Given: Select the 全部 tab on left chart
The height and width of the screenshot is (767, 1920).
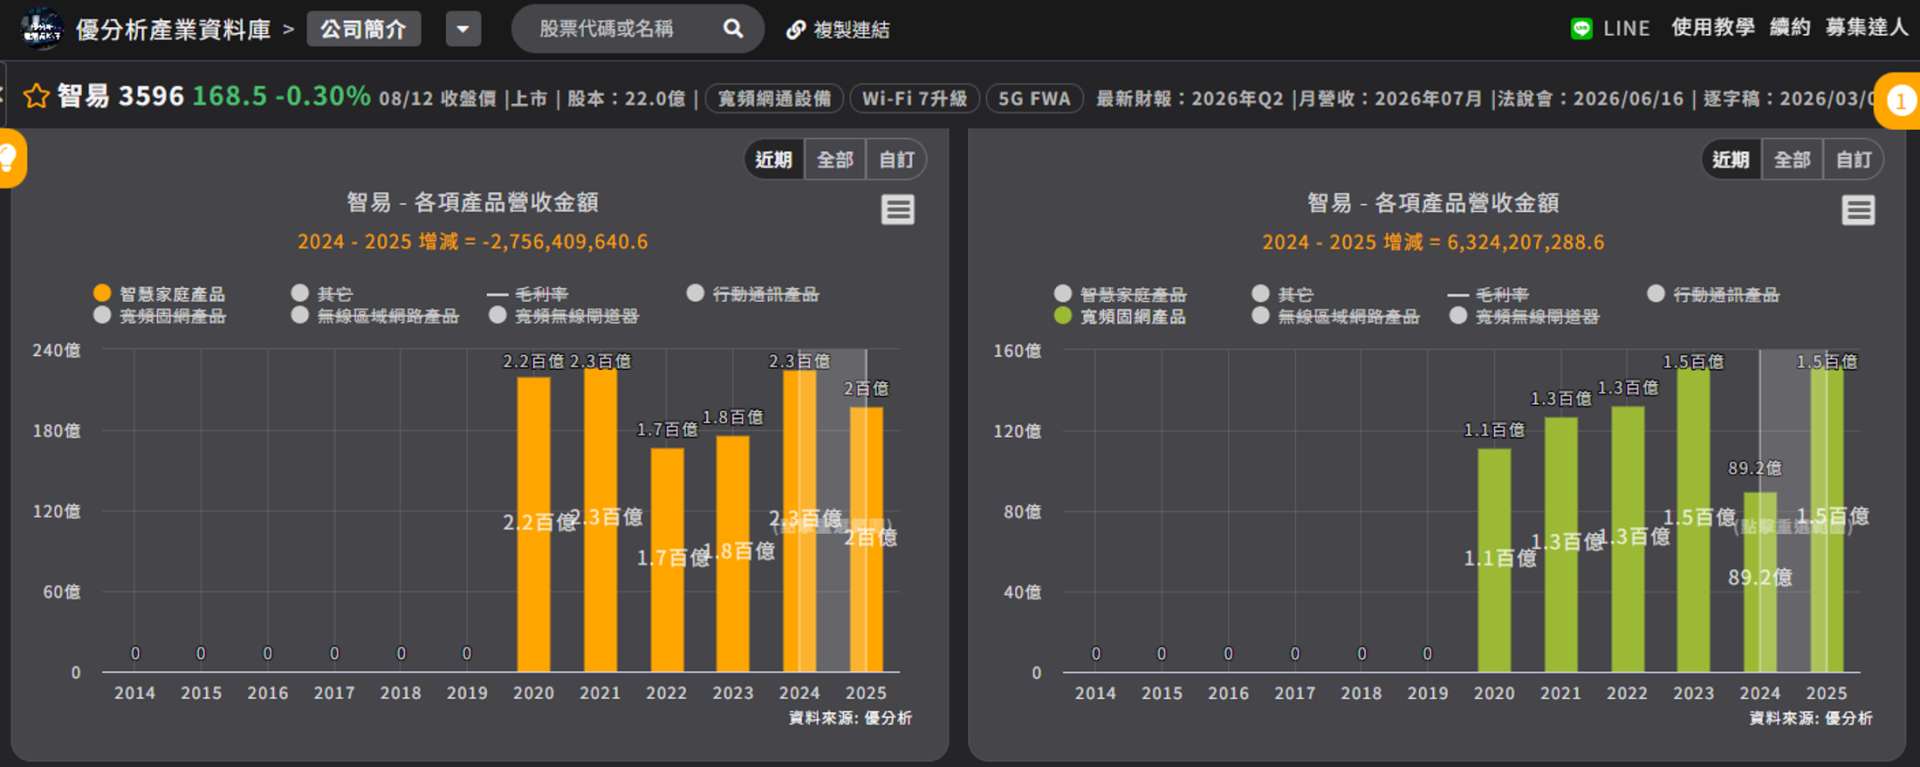Looking at the screenshot, I should tap(835, 160).
